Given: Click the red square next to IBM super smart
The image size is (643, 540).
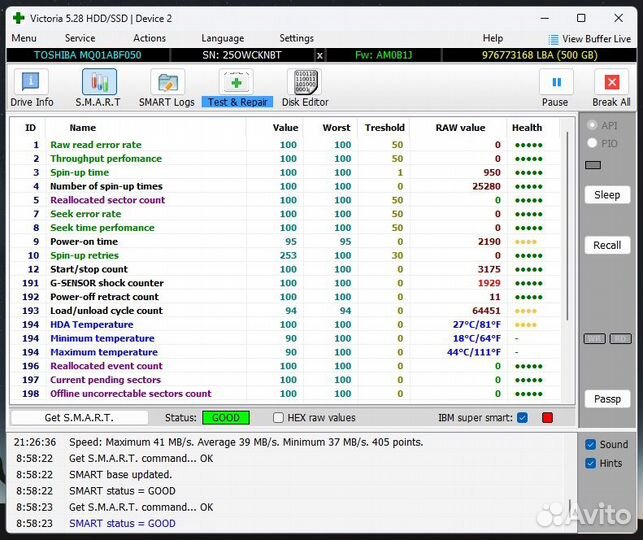Looking at the screenshot, I should (547, 417).
